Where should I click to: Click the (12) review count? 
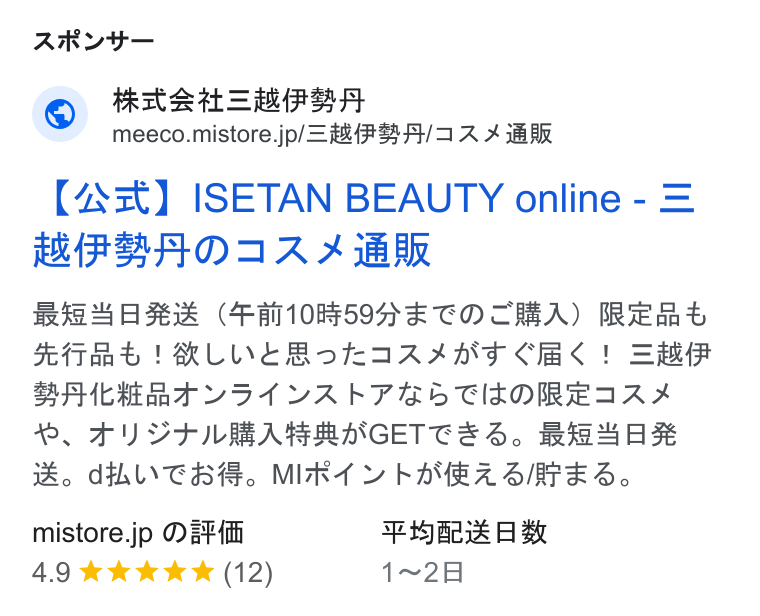point(248,572)
